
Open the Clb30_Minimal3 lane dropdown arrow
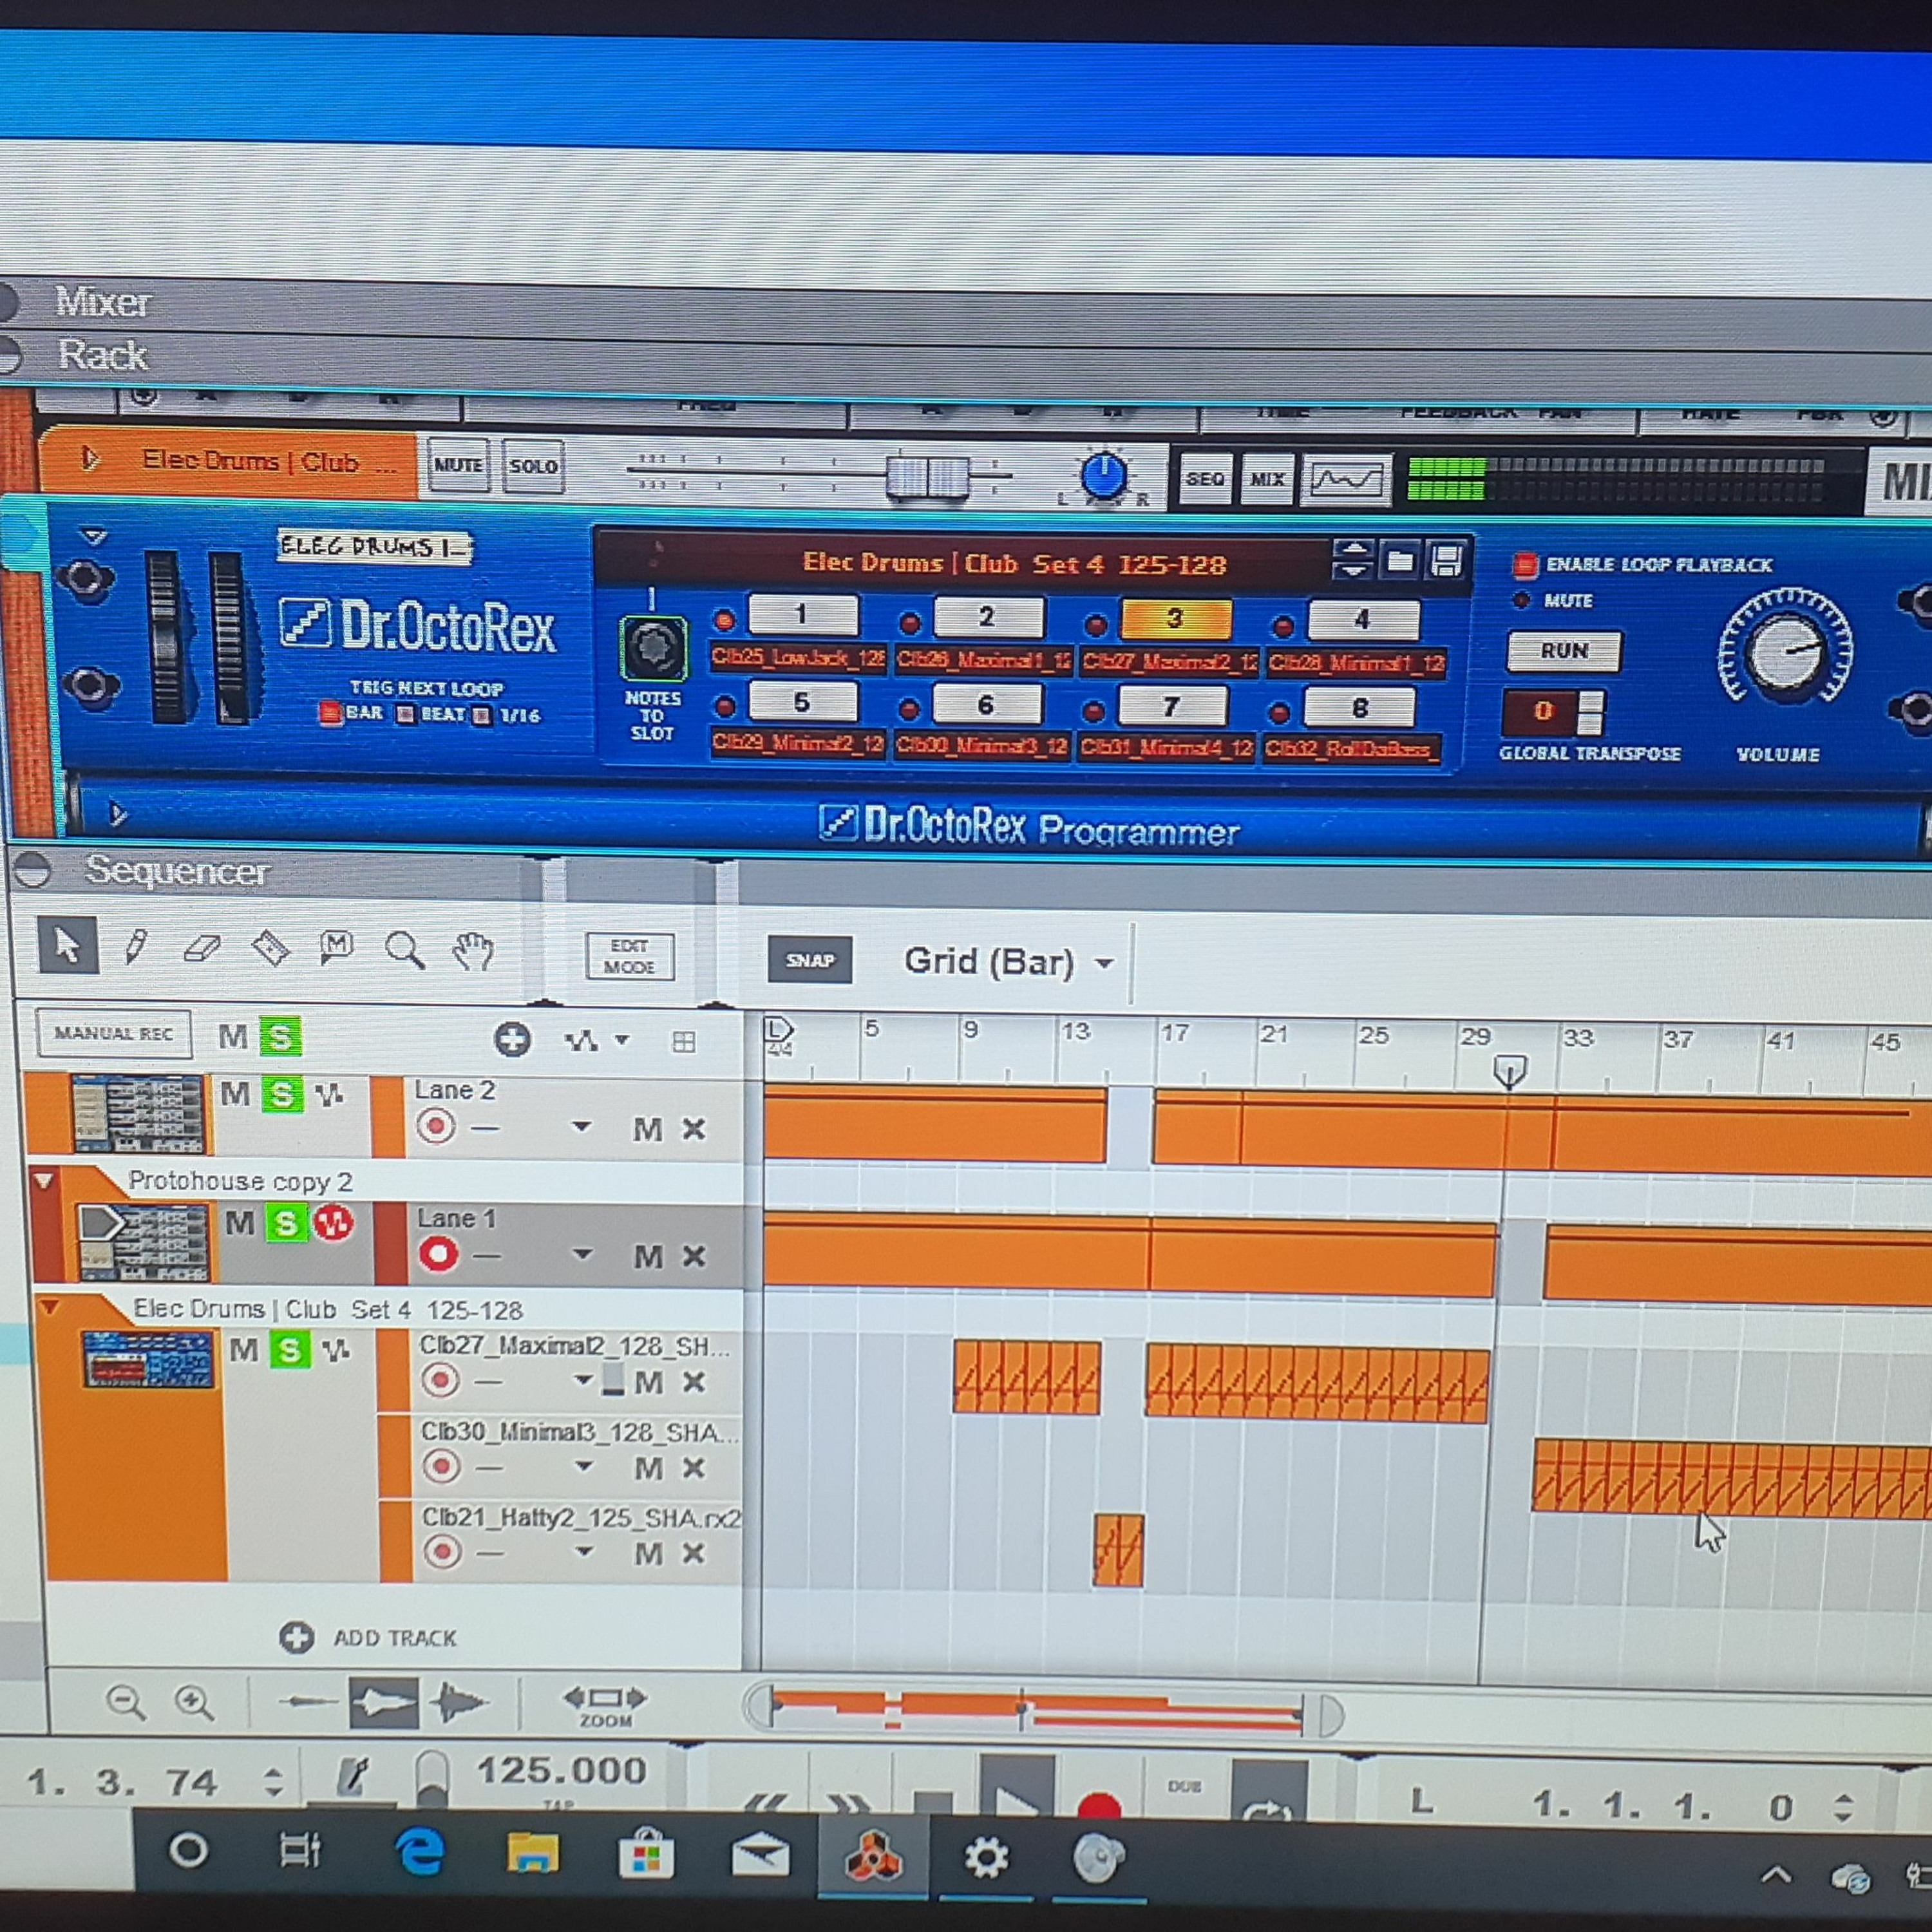(584, 1467)
